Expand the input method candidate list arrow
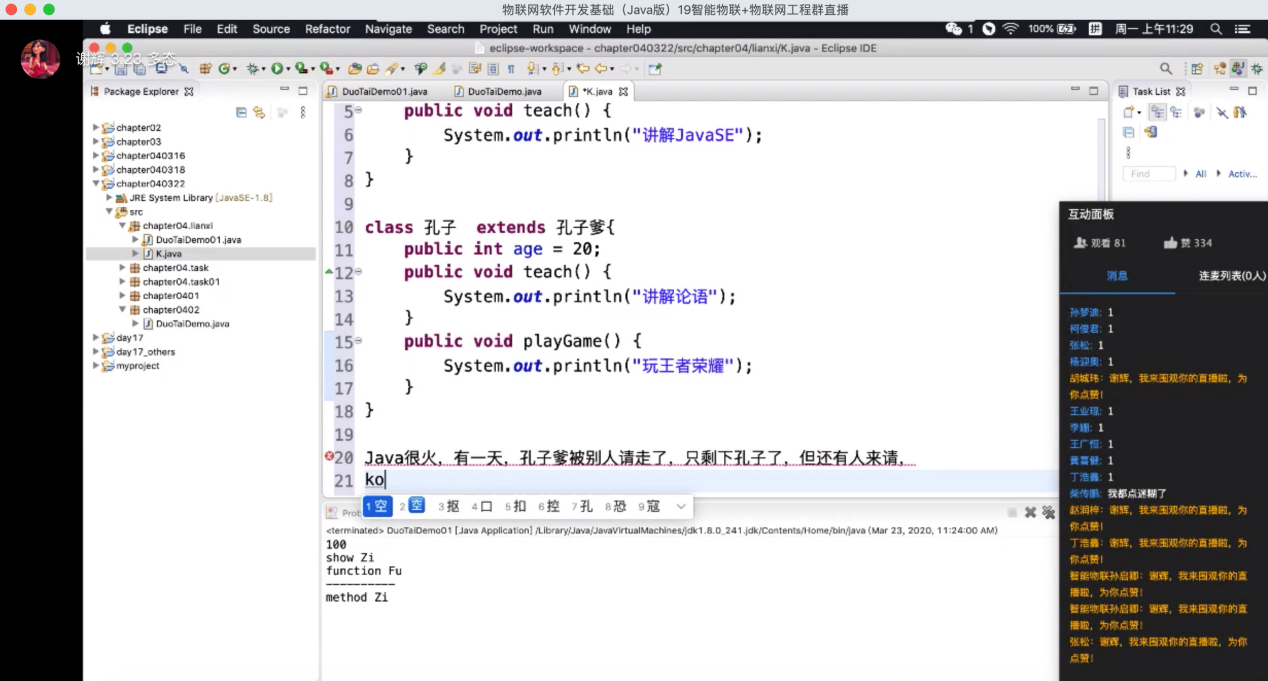 click(x=681, y=507)
